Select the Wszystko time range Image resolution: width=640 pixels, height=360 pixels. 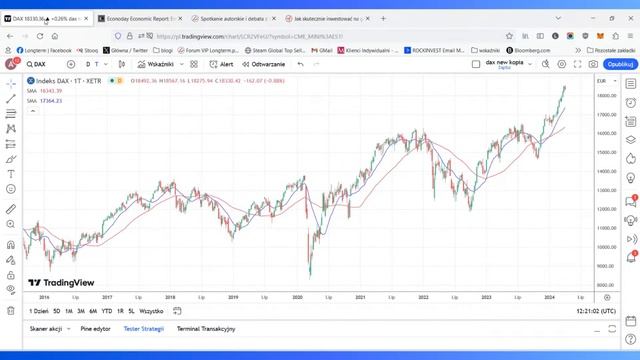[x=151, y=311]
